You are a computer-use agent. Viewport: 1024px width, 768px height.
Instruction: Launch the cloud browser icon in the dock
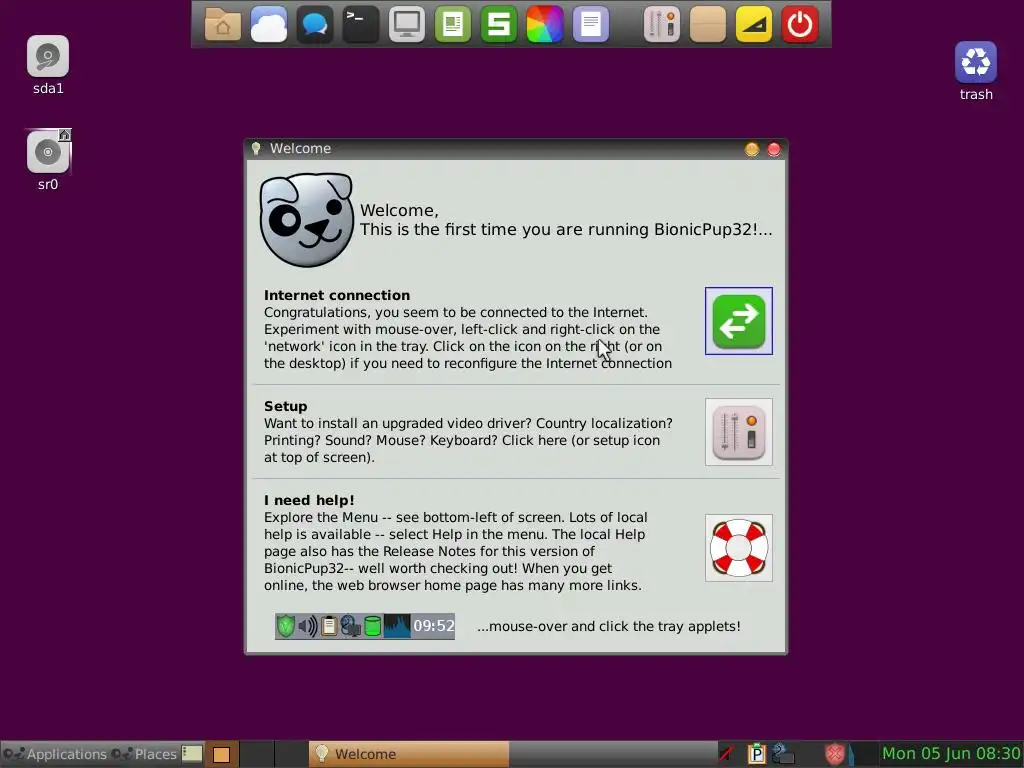tap(268, 25)
